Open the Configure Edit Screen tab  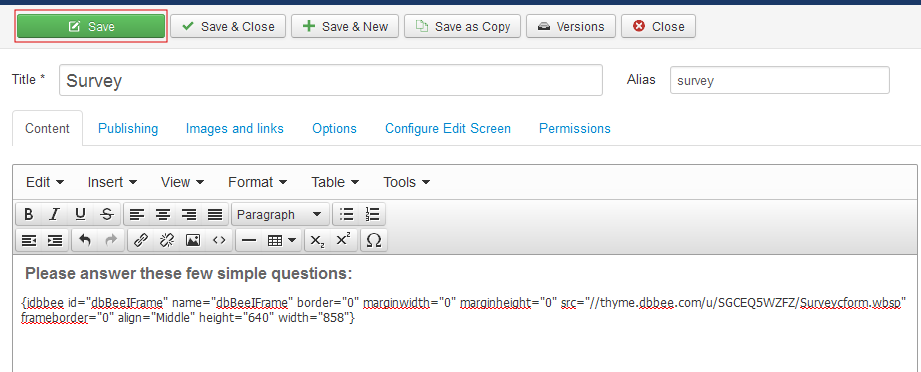coord(448,128)
